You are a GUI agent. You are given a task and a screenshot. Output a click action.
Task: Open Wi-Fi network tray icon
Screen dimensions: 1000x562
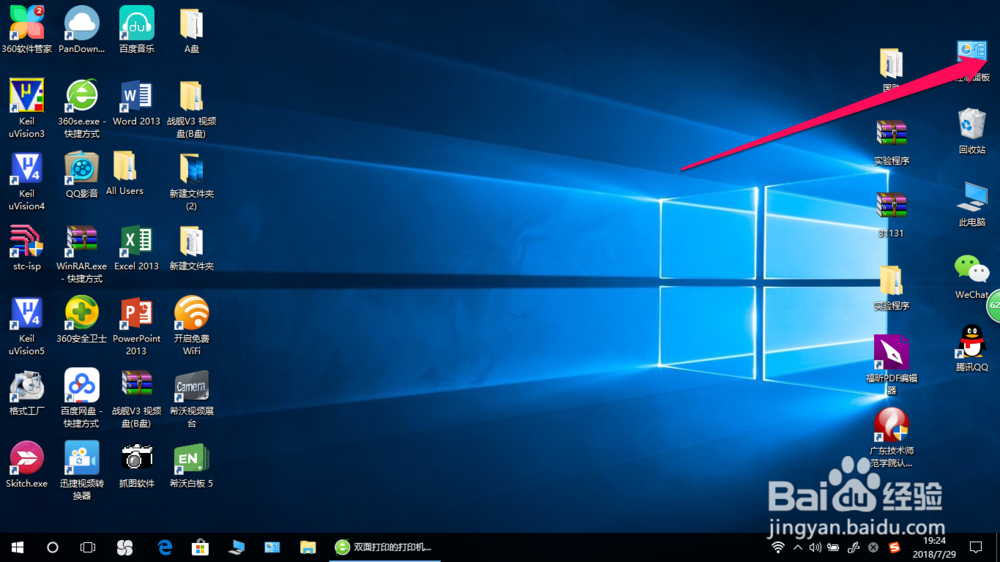coord(777,547)
